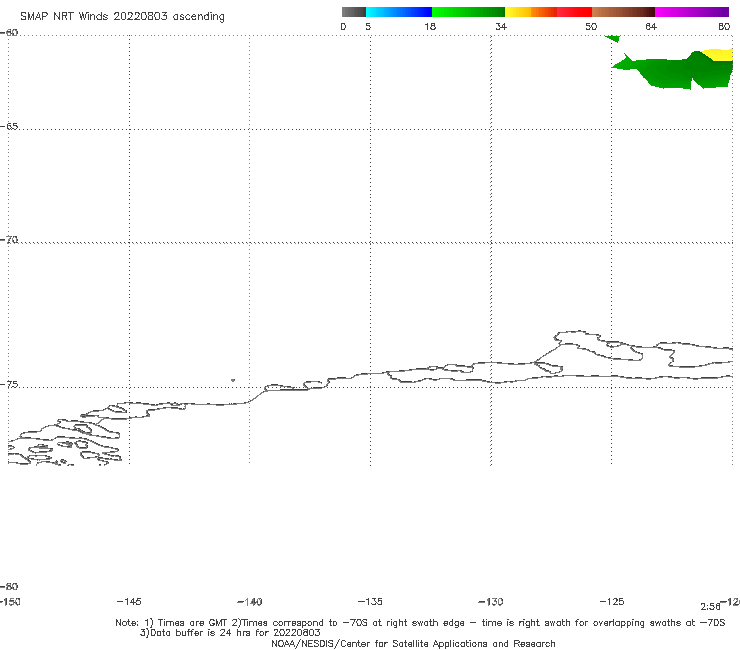The height and width of the screenshot is (650, 740).
Task: Click the gray segment of the color bar
Action: (353, 12)
